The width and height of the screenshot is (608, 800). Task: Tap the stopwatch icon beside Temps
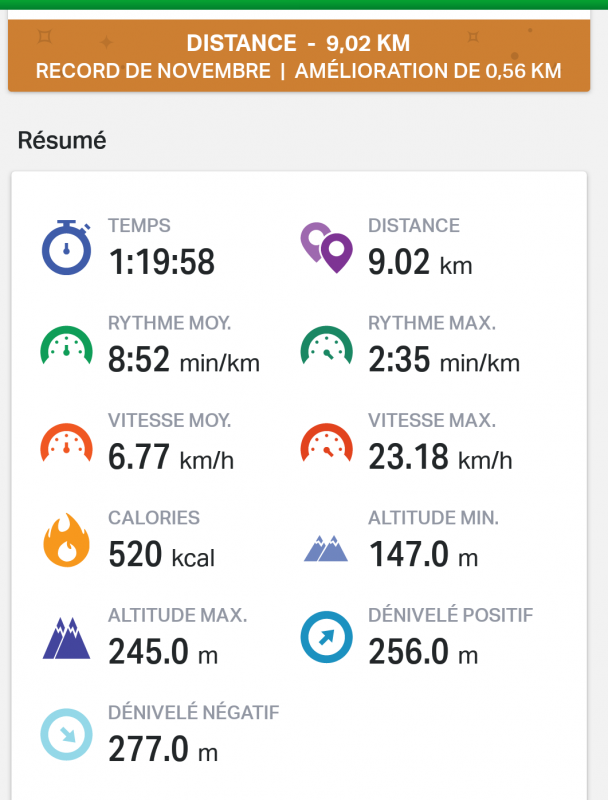click(x=66, y=247)
